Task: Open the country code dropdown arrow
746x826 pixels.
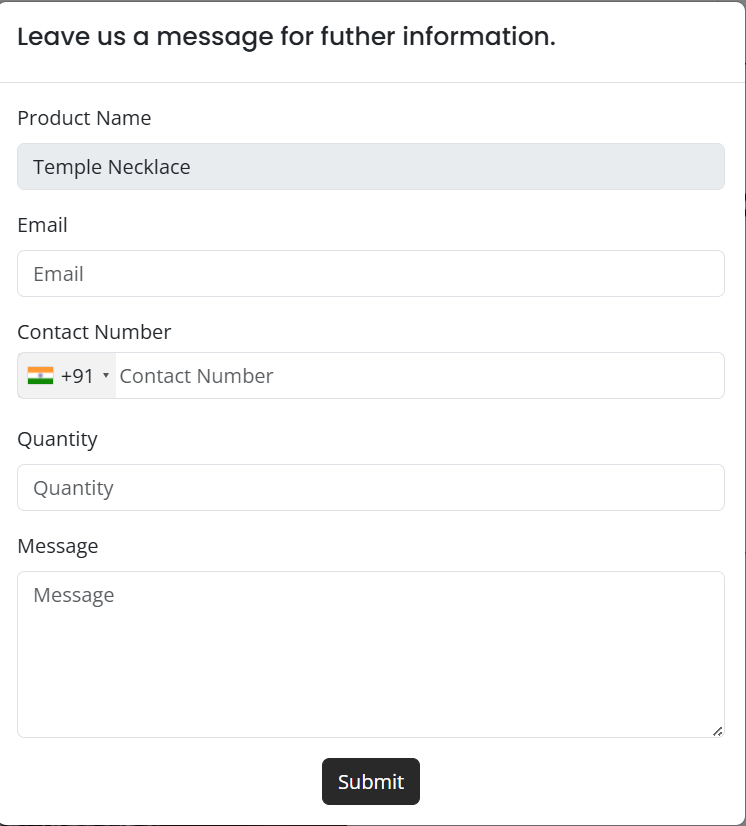Action: (106, 376)
